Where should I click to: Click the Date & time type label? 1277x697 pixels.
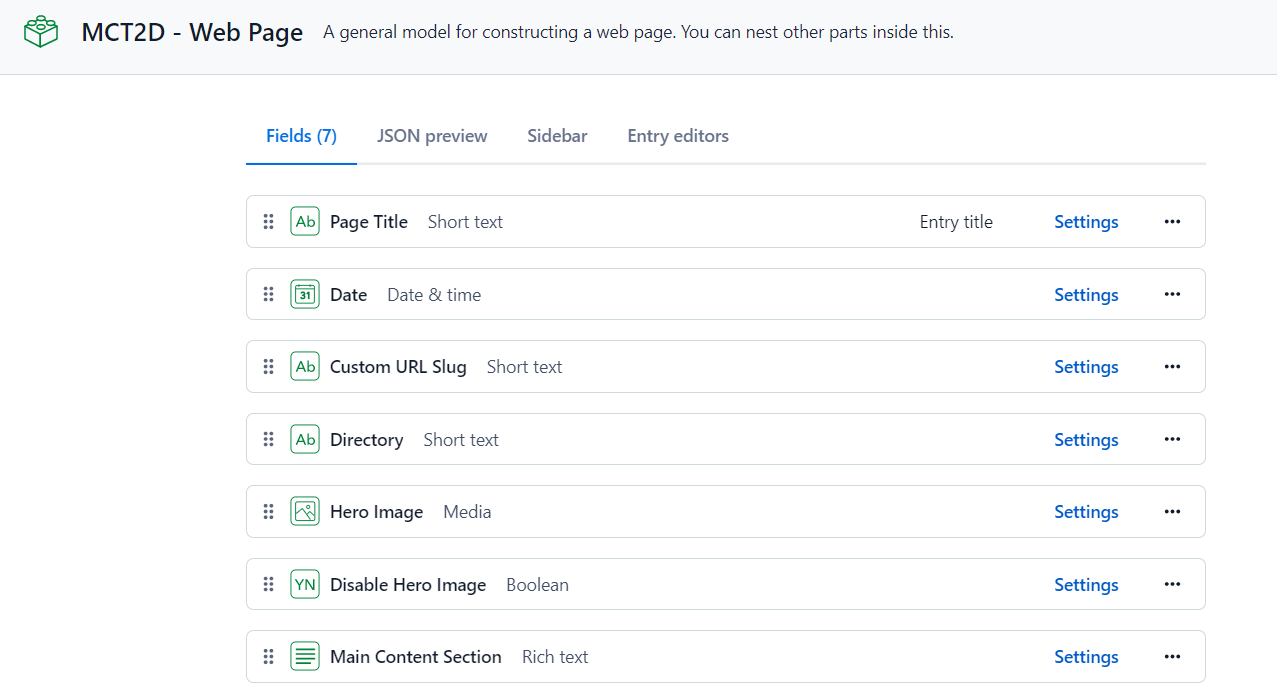434,295
